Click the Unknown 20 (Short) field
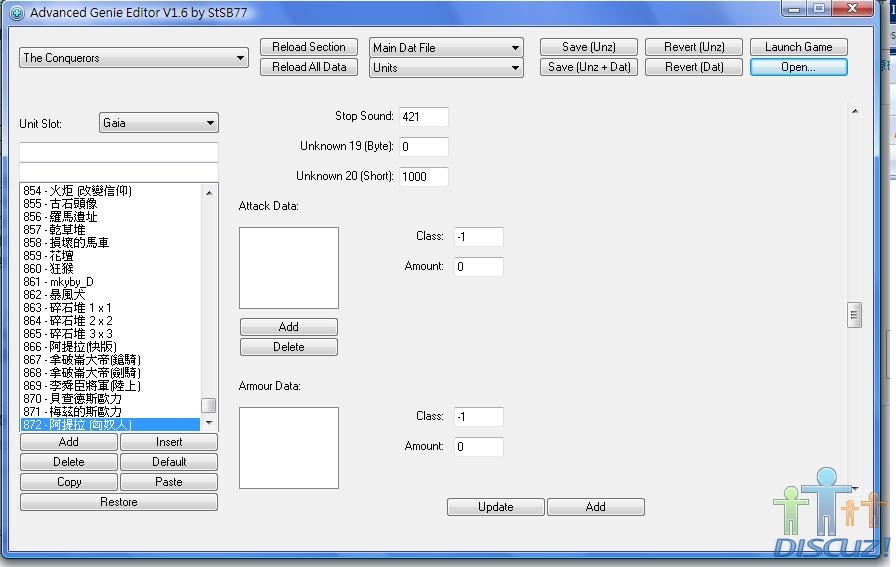 423,177
